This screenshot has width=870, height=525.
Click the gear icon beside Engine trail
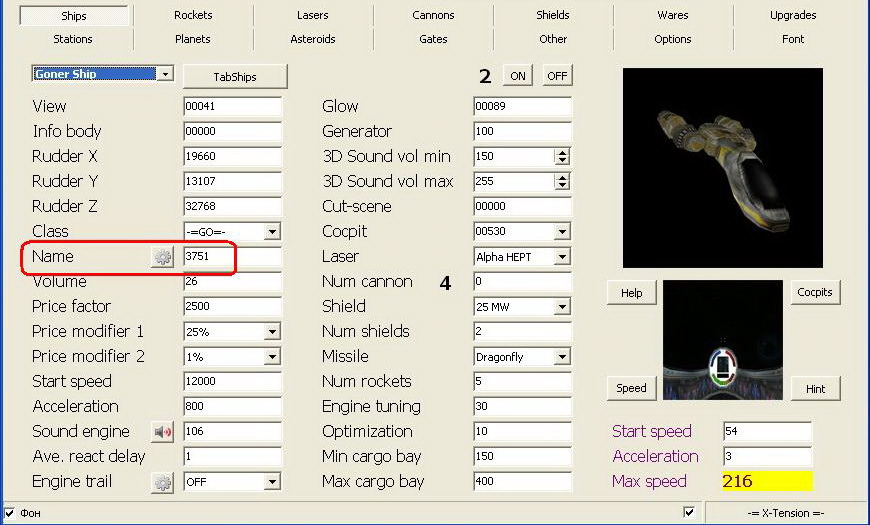point(162,482)
